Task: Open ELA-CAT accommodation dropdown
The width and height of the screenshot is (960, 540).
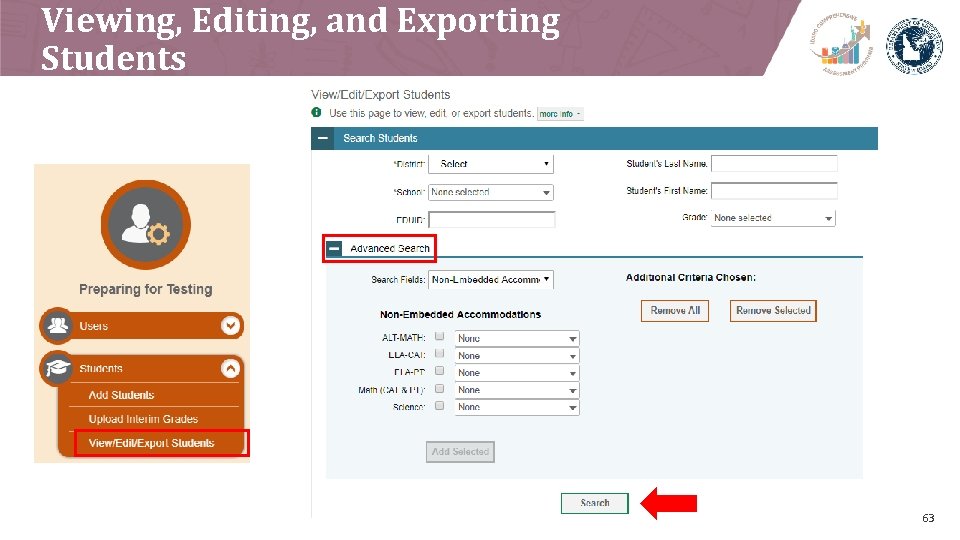Action: pyautogui.click(x=517, y=356)
